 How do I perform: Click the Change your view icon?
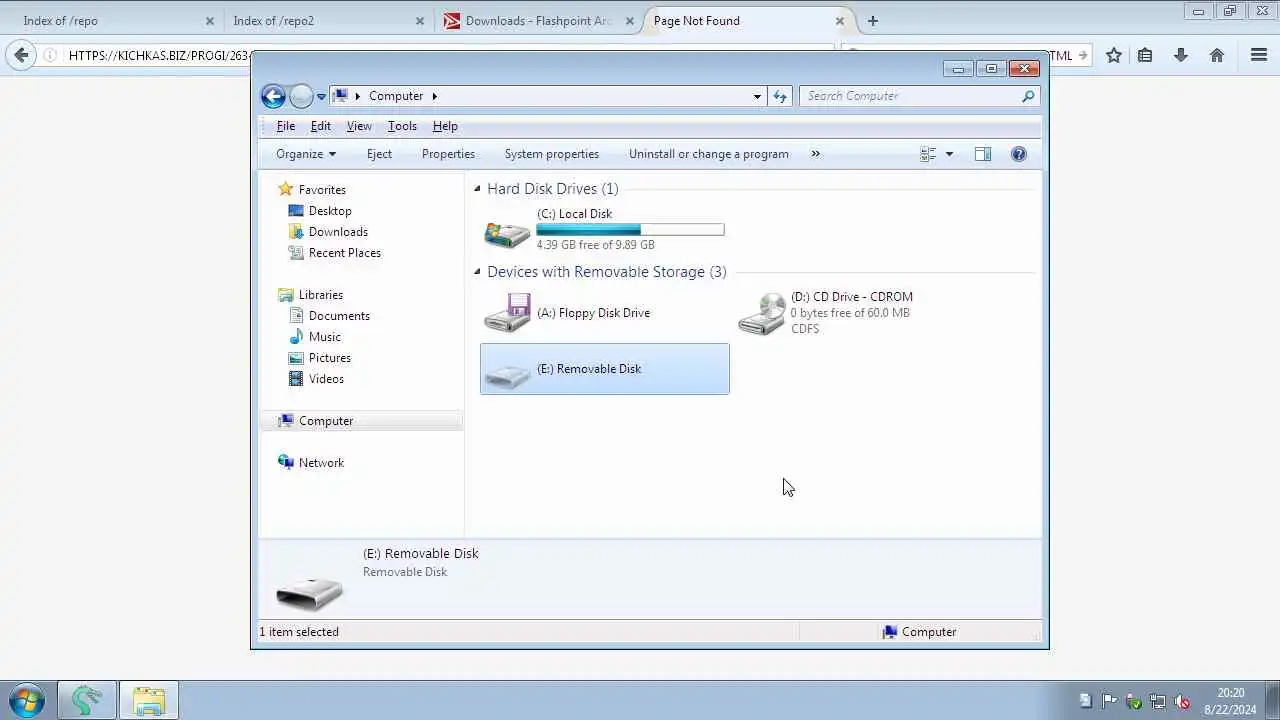[928, 154]
